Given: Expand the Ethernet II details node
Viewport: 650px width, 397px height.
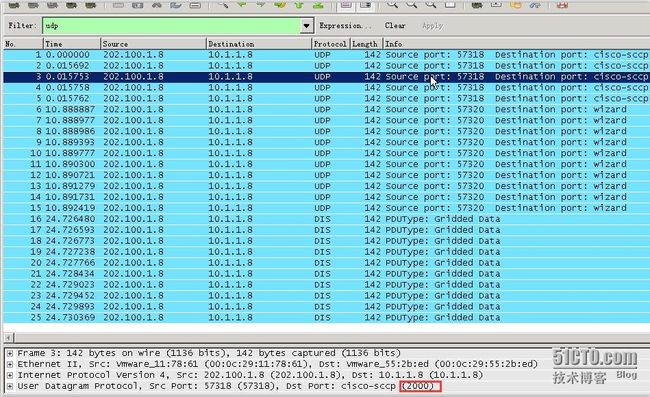Looking at the screenshot, I should tap(10, 364).
